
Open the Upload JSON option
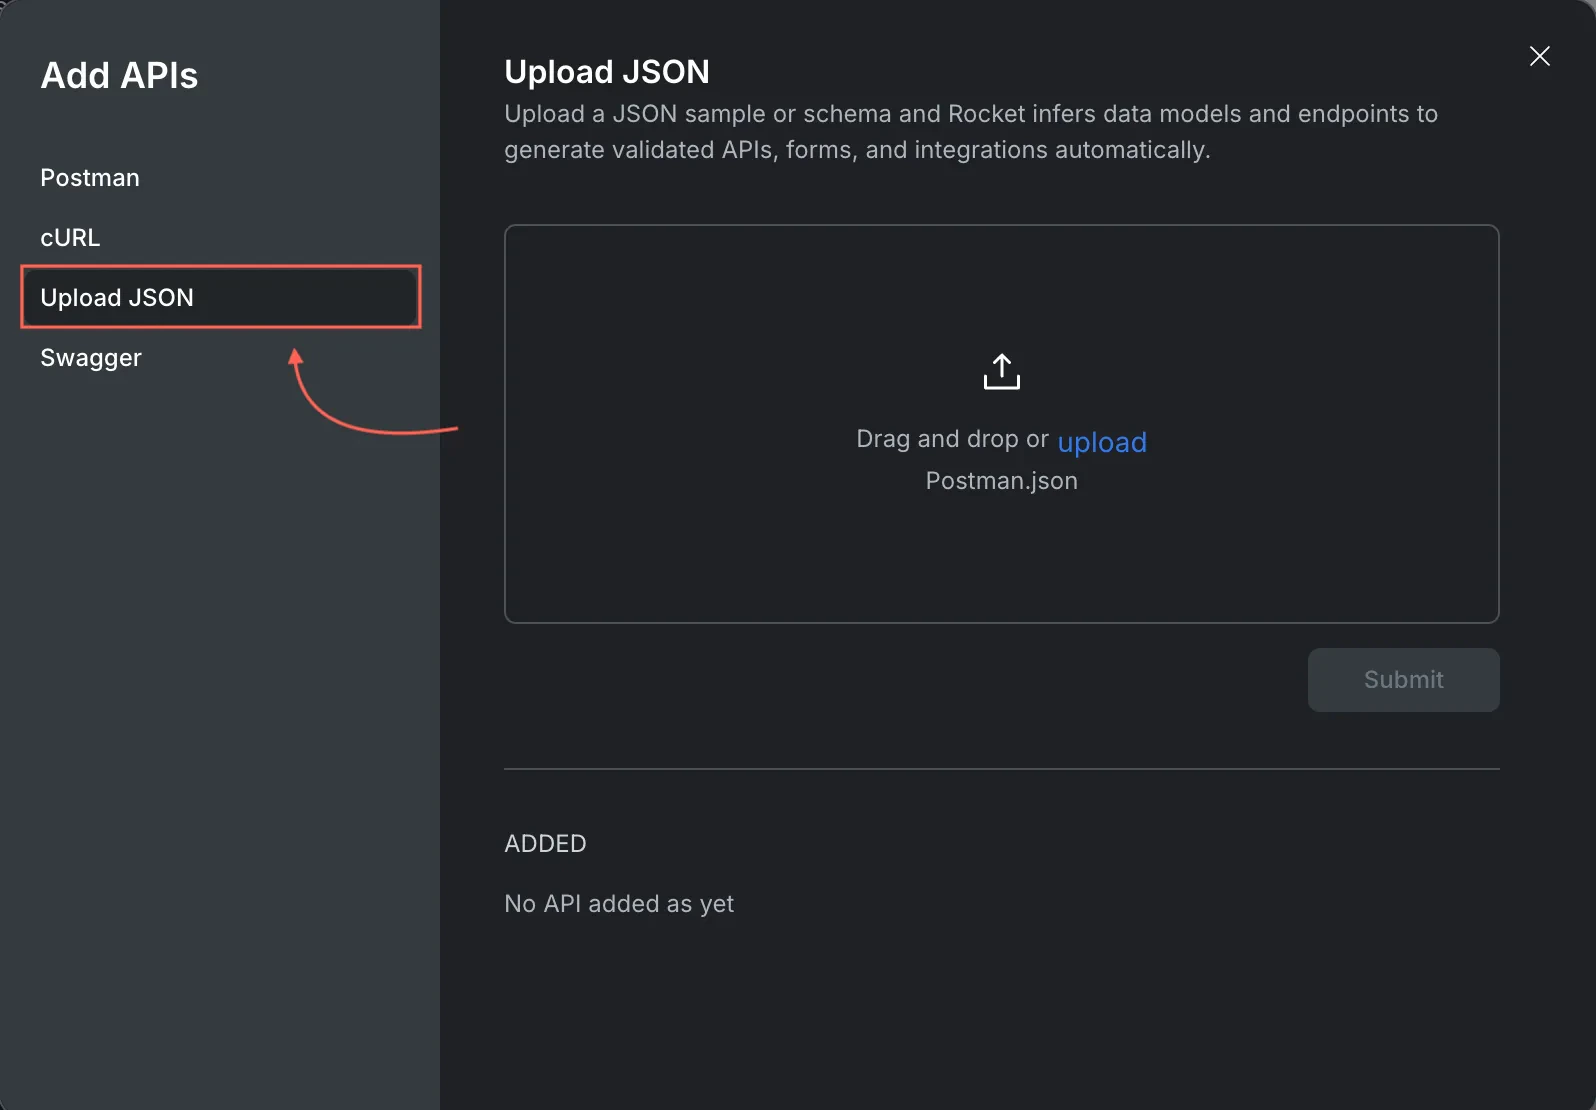[221, 297]
